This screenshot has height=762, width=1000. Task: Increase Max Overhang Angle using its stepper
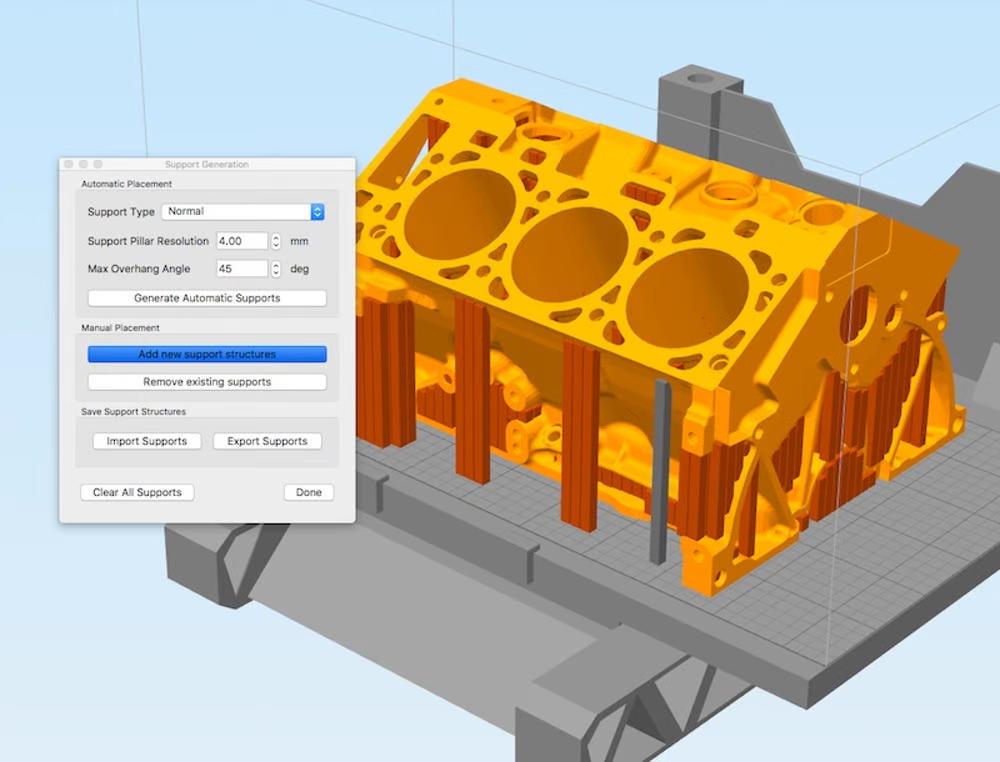tap(275, 264)
